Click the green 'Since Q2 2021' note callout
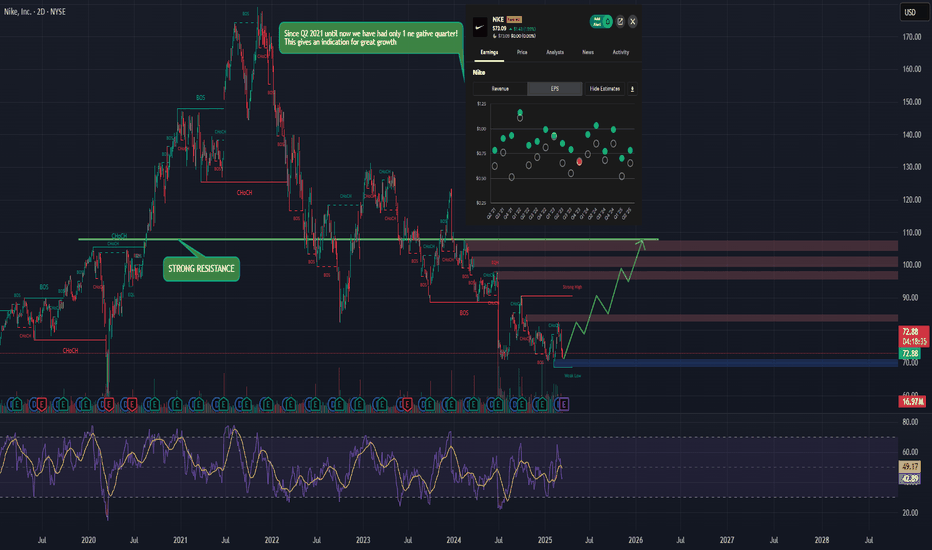The height and width of the screenshot is (550, 932). click(x=371, y=38)
